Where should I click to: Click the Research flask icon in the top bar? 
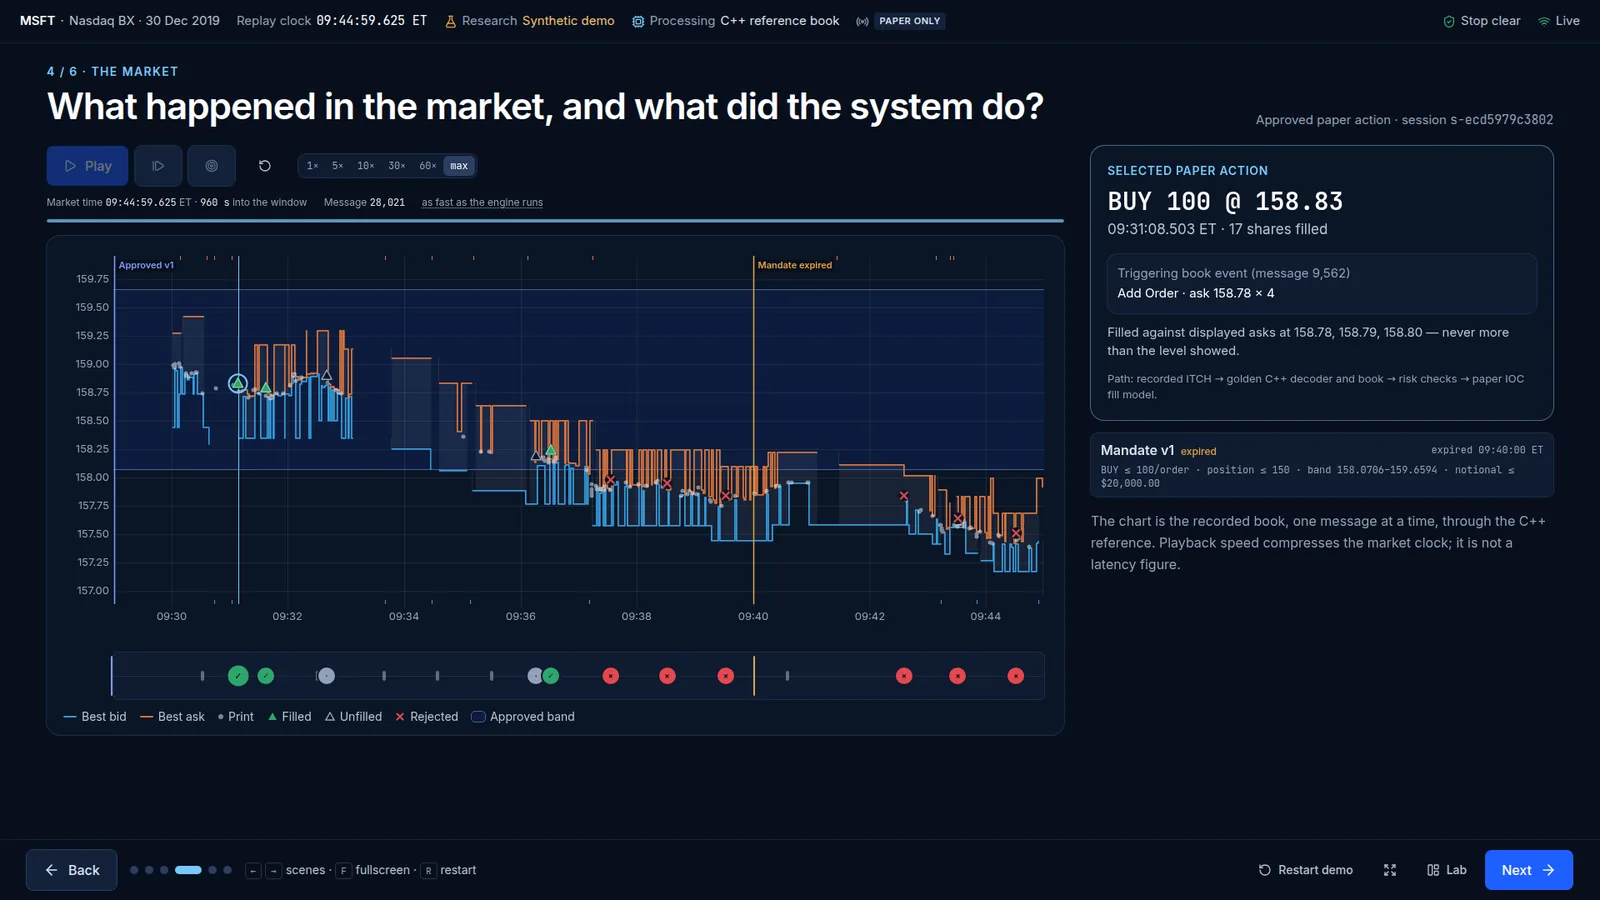pyautogui.click(x=450, y=21)
